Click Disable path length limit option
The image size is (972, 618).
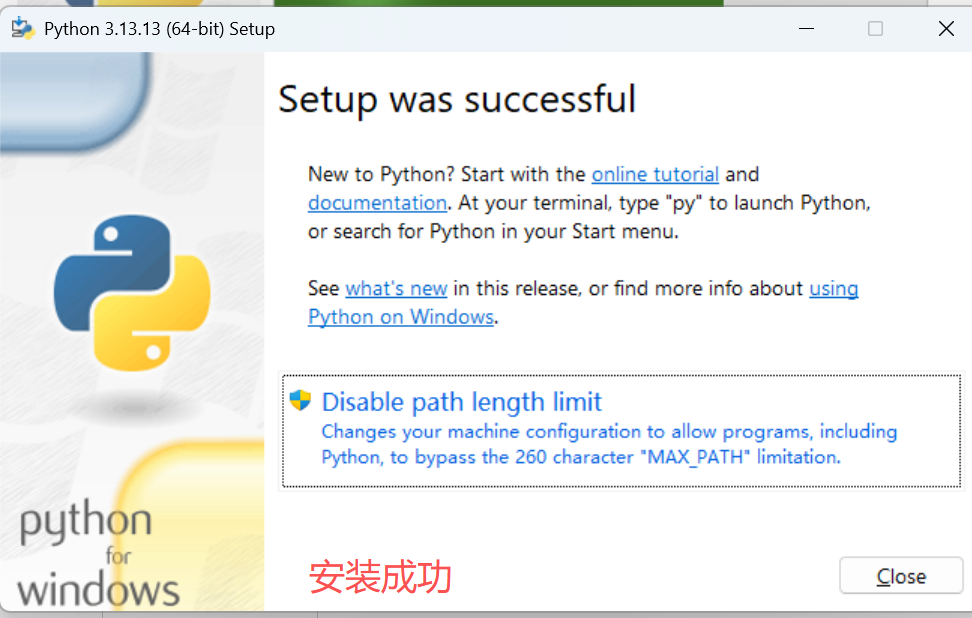tap(622, 430)
